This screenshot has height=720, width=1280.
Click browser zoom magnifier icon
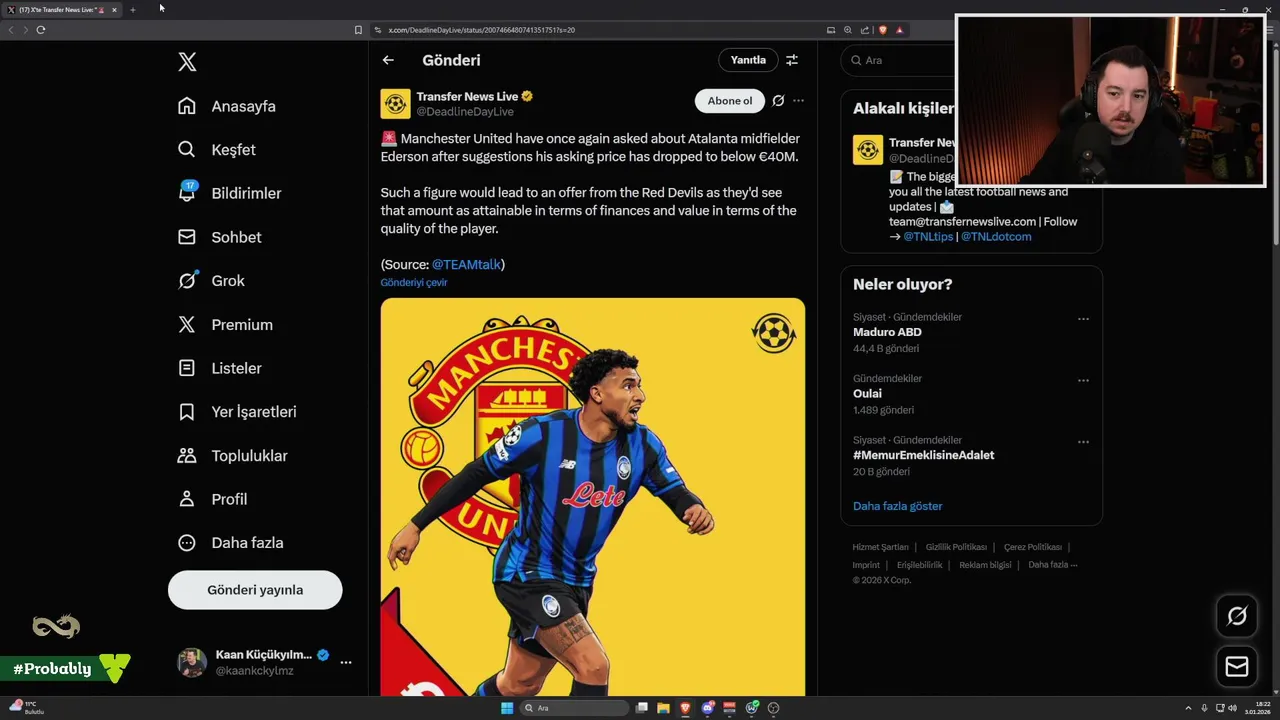tap(848, 30)
